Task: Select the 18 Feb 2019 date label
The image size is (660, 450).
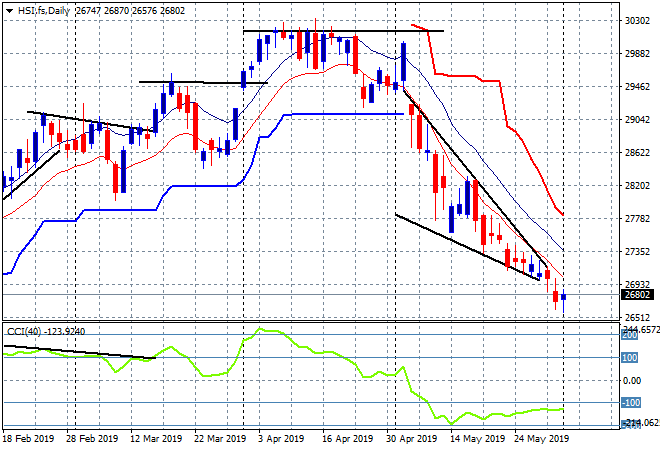Action: coord(29,439)
